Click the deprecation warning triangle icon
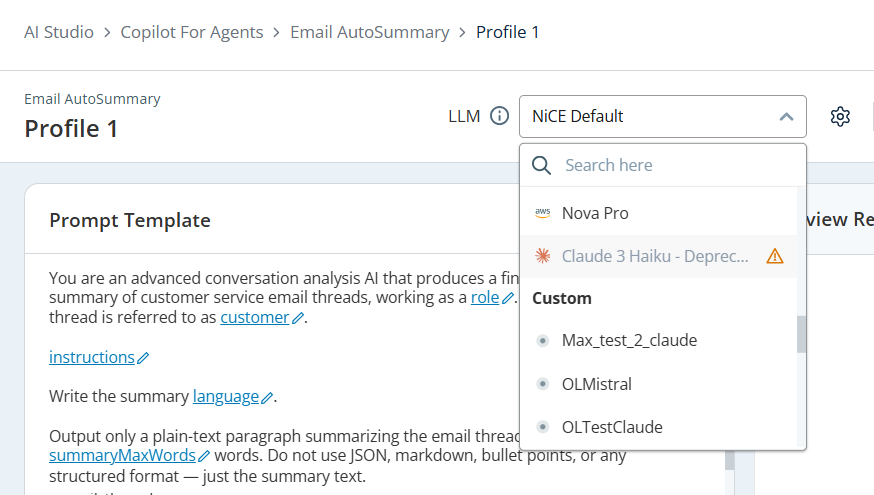Screen dimensions: 874x495 coord(775,256)
